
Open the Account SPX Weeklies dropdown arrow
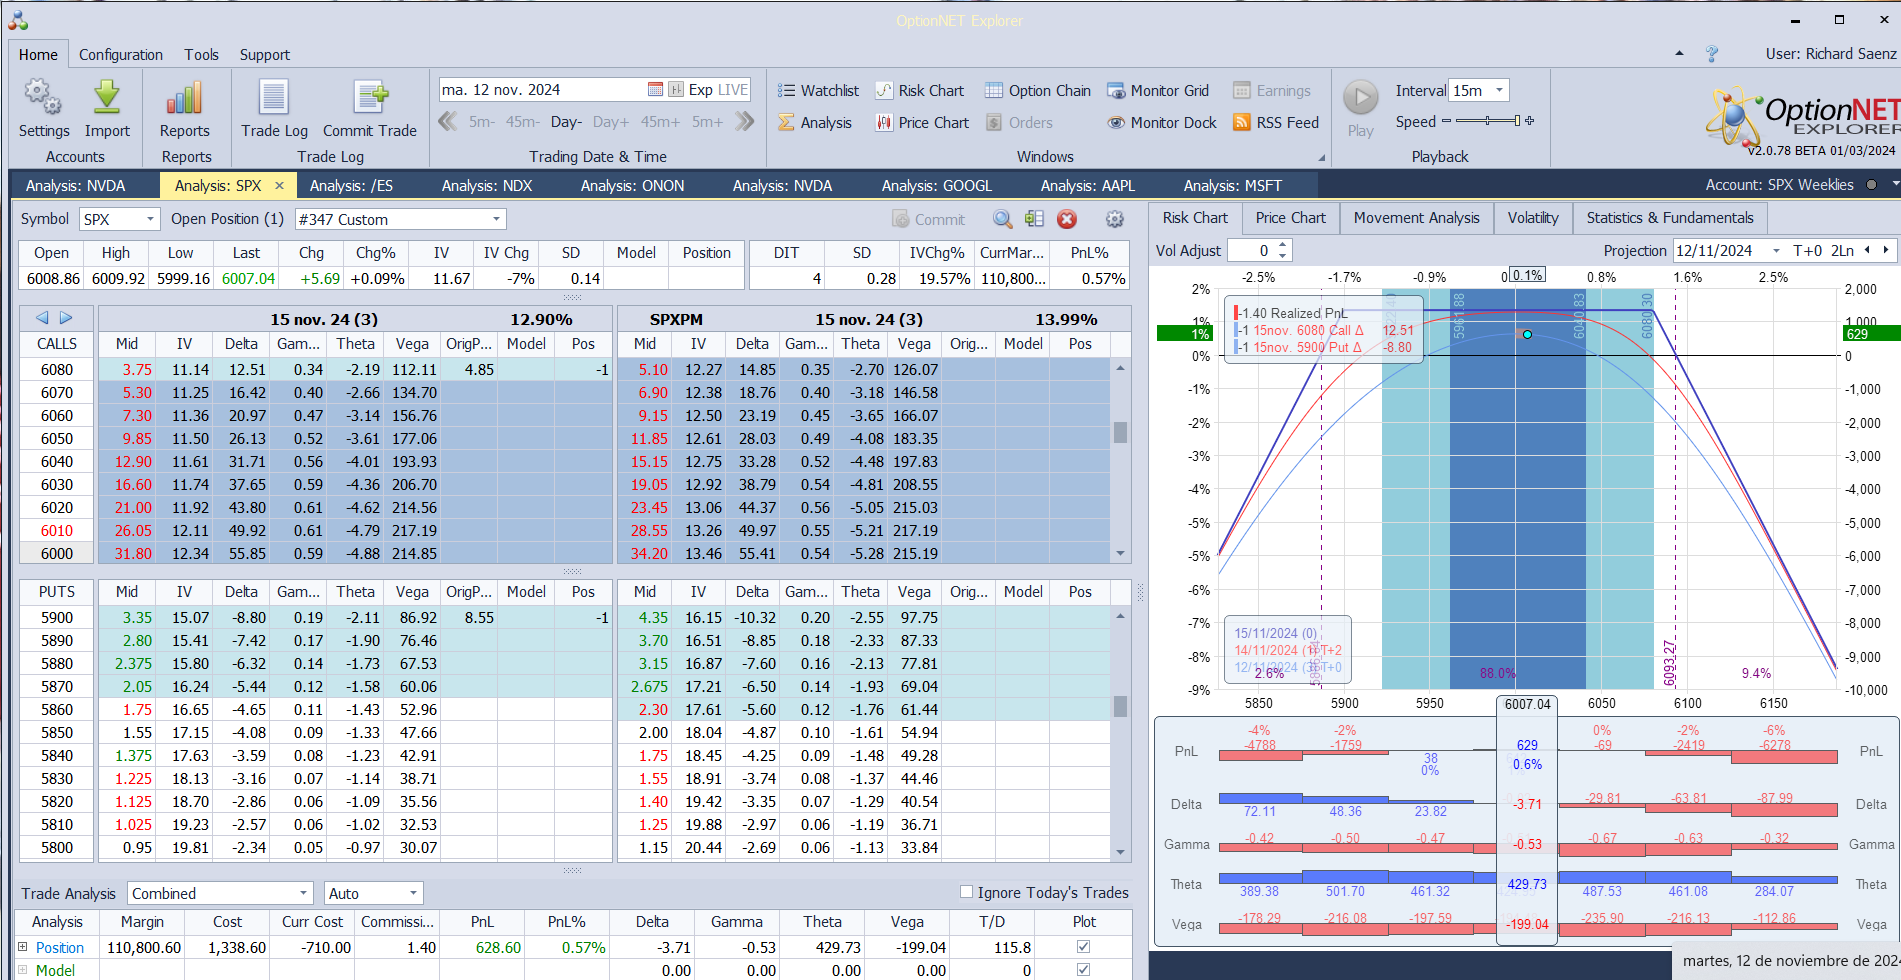1895,185
